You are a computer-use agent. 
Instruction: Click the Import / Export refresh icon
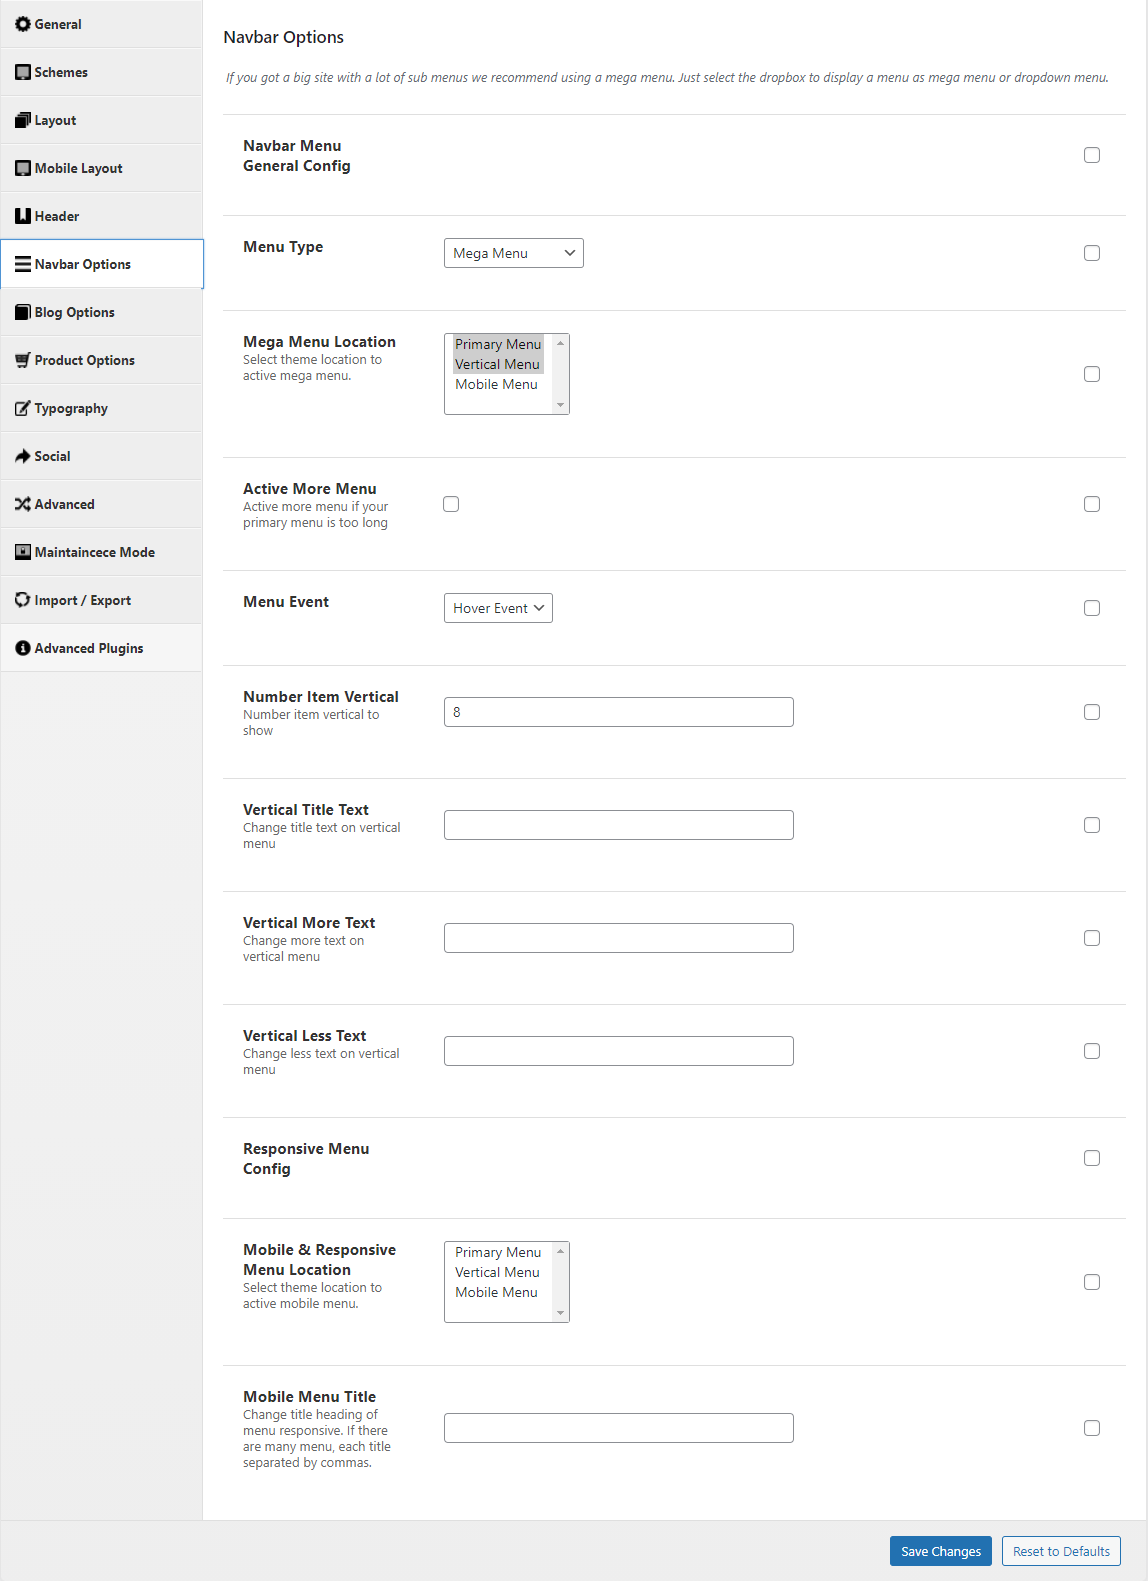(23, 600)
